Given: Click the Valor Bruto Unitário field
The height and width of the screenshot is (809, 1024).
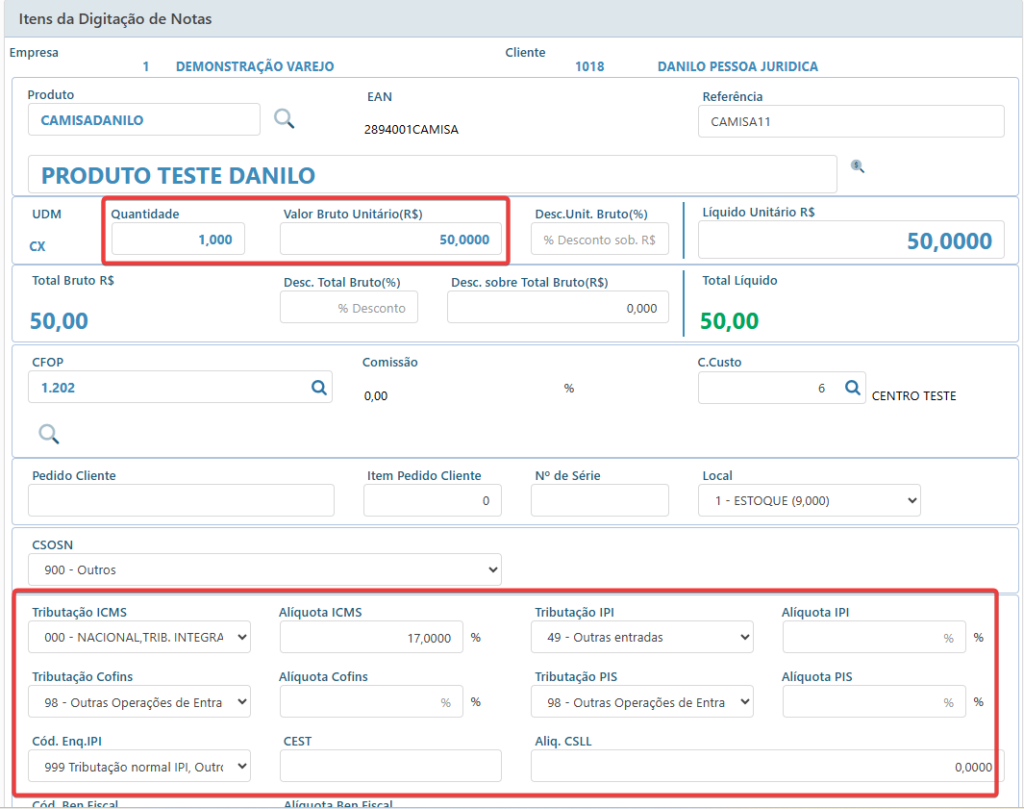Looking at the screenshot, I should [391, 239].
